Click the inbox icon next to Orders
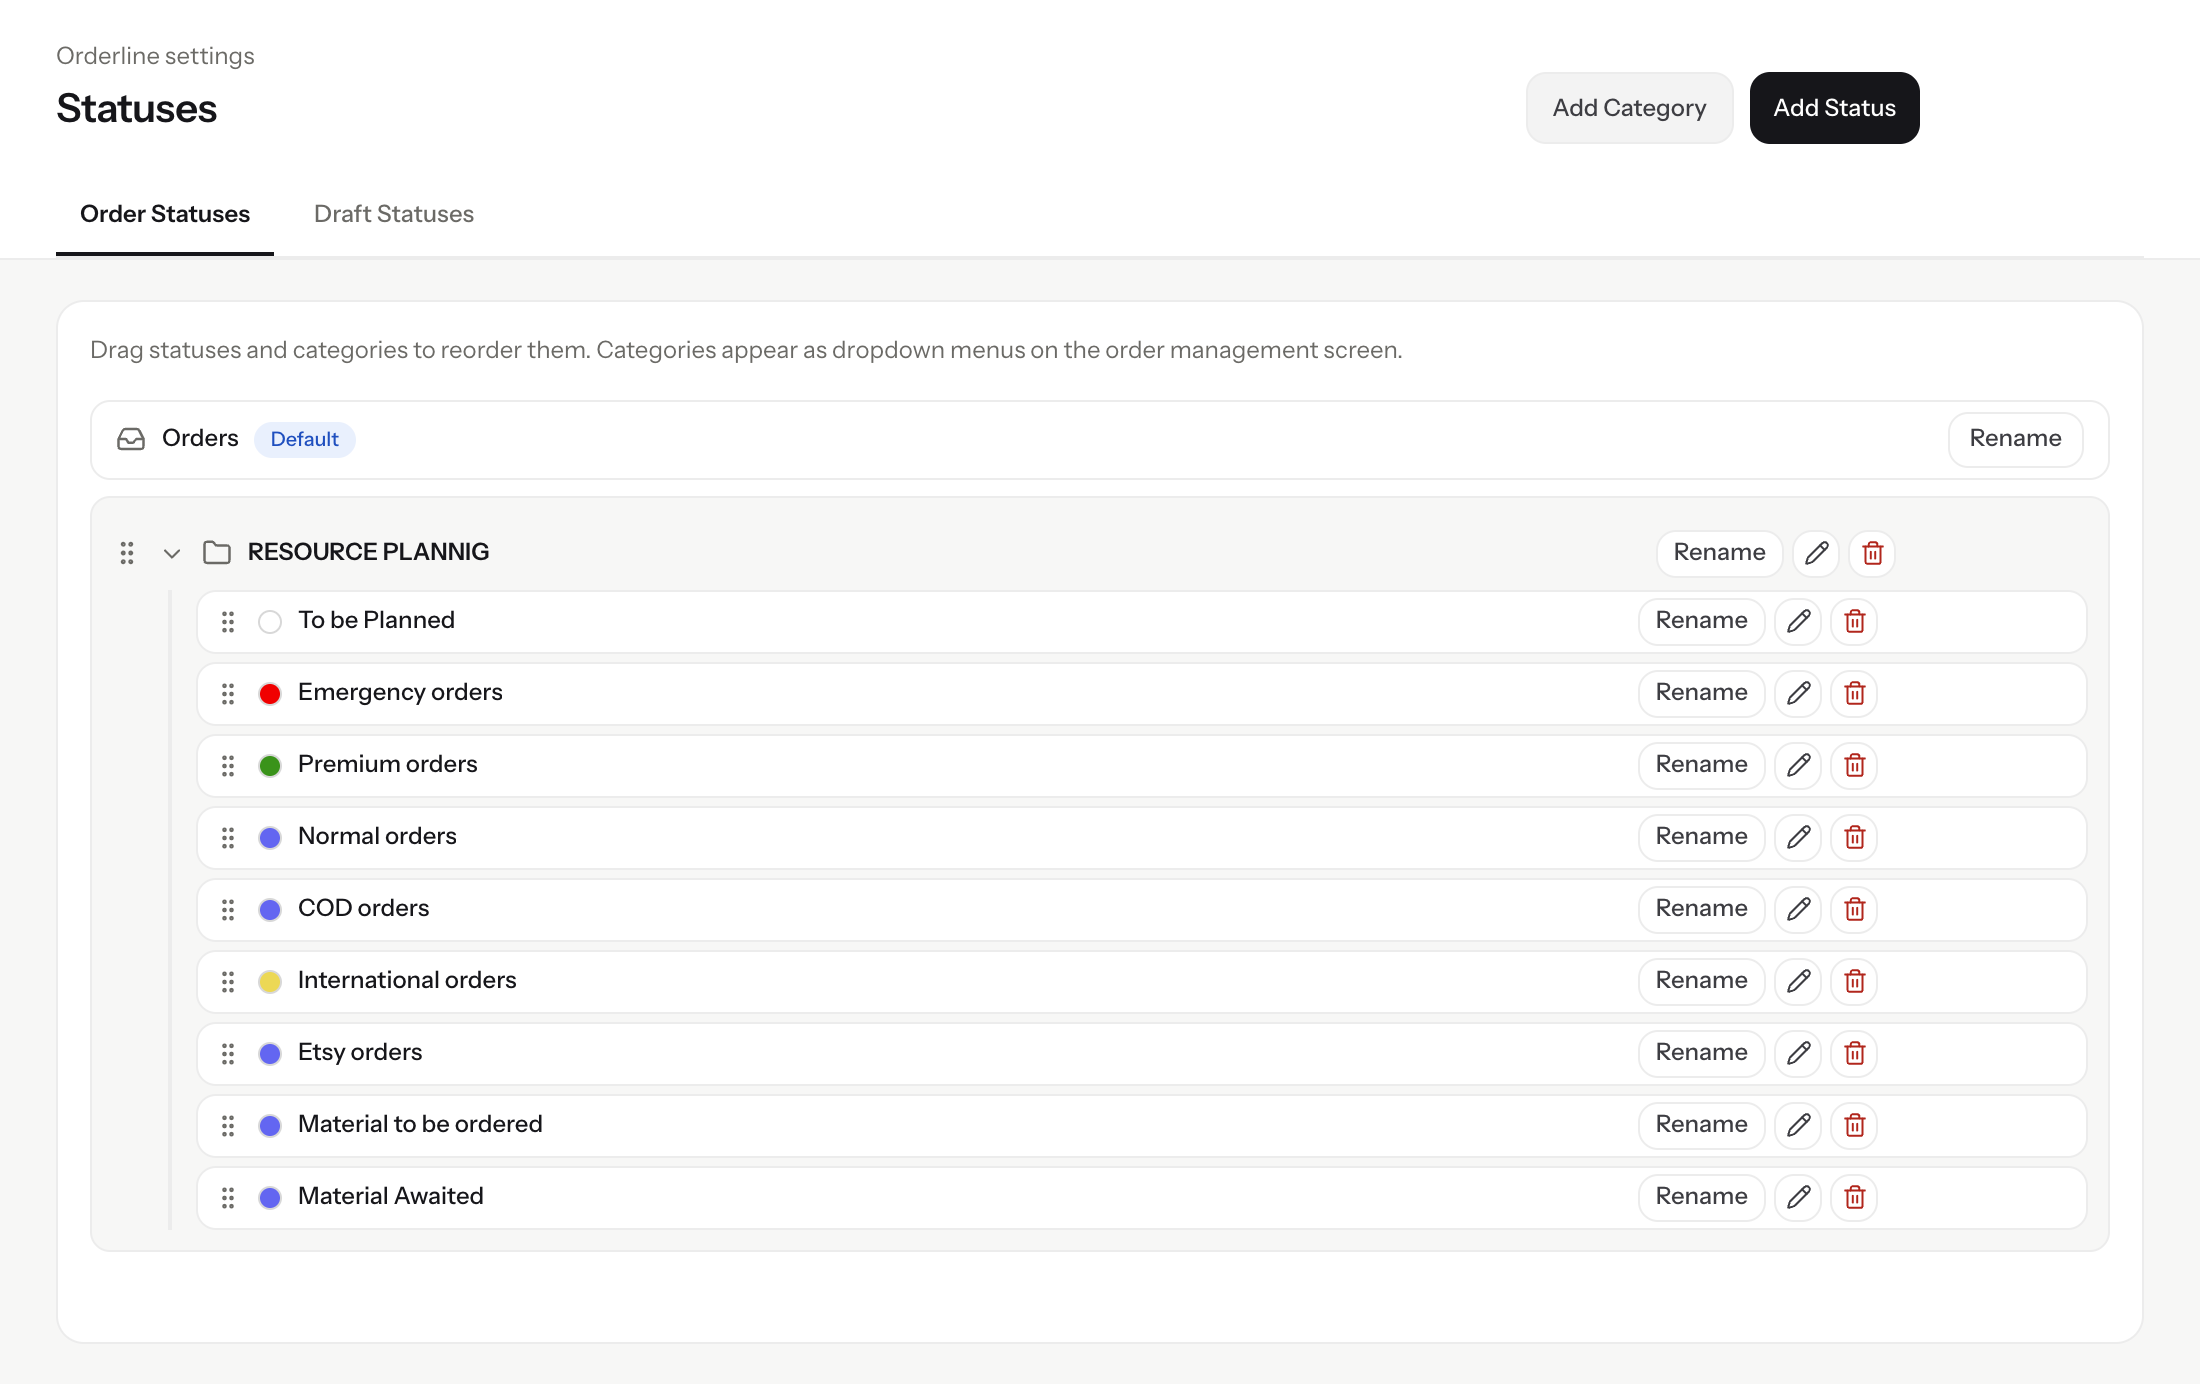The width and height of the screenshot is (2200, 1384). click(131, 439)
